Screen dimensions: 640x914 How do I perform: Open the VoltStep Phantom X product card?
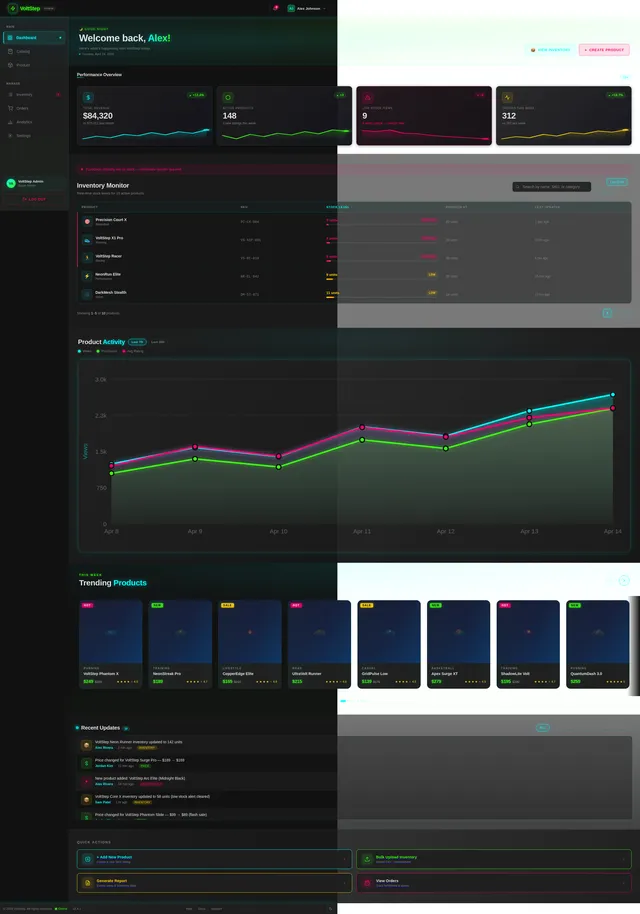111,644
